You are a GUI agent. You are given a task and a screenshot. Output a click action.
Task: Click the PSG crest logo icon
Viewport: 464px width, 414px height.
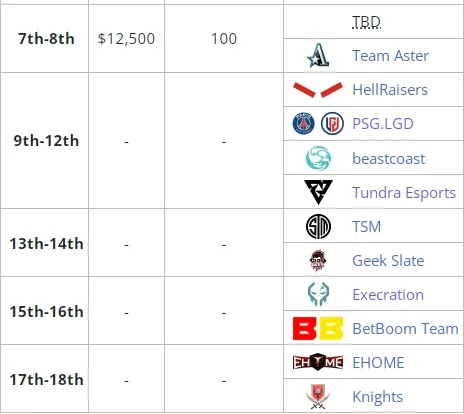(303, 124)
